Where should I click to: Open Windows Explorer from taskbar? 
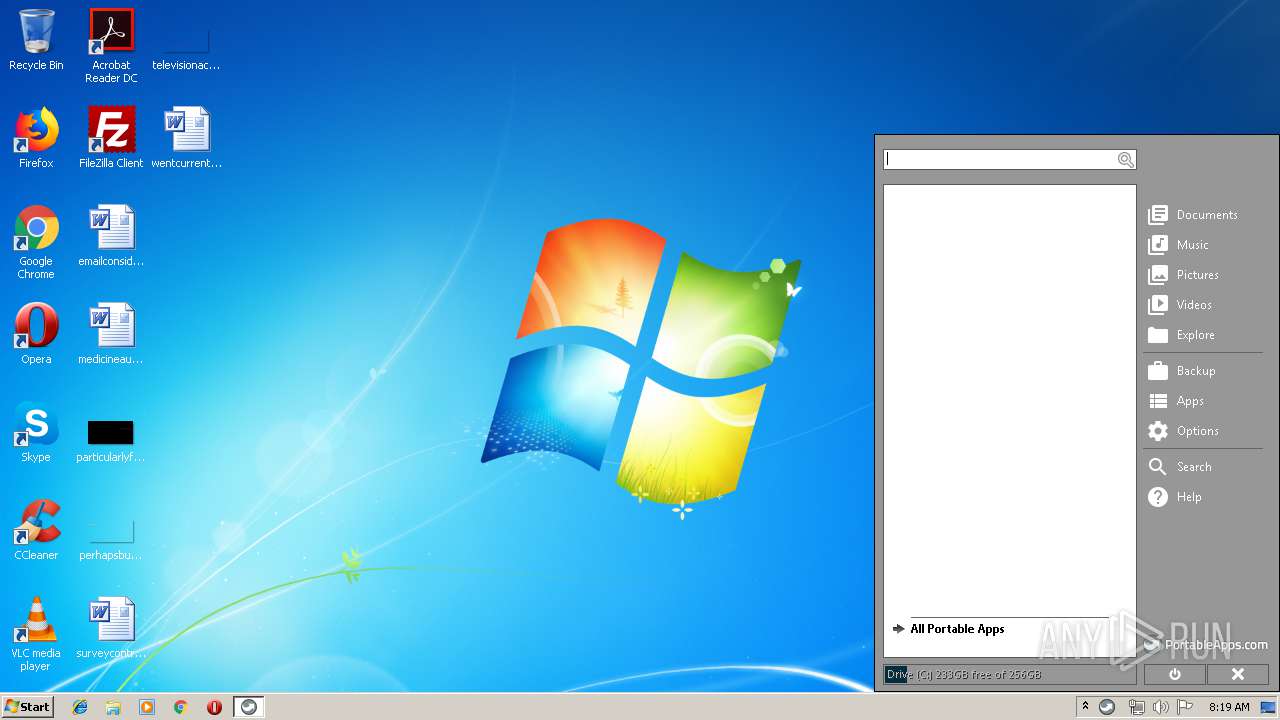click(x=113, y=707)
